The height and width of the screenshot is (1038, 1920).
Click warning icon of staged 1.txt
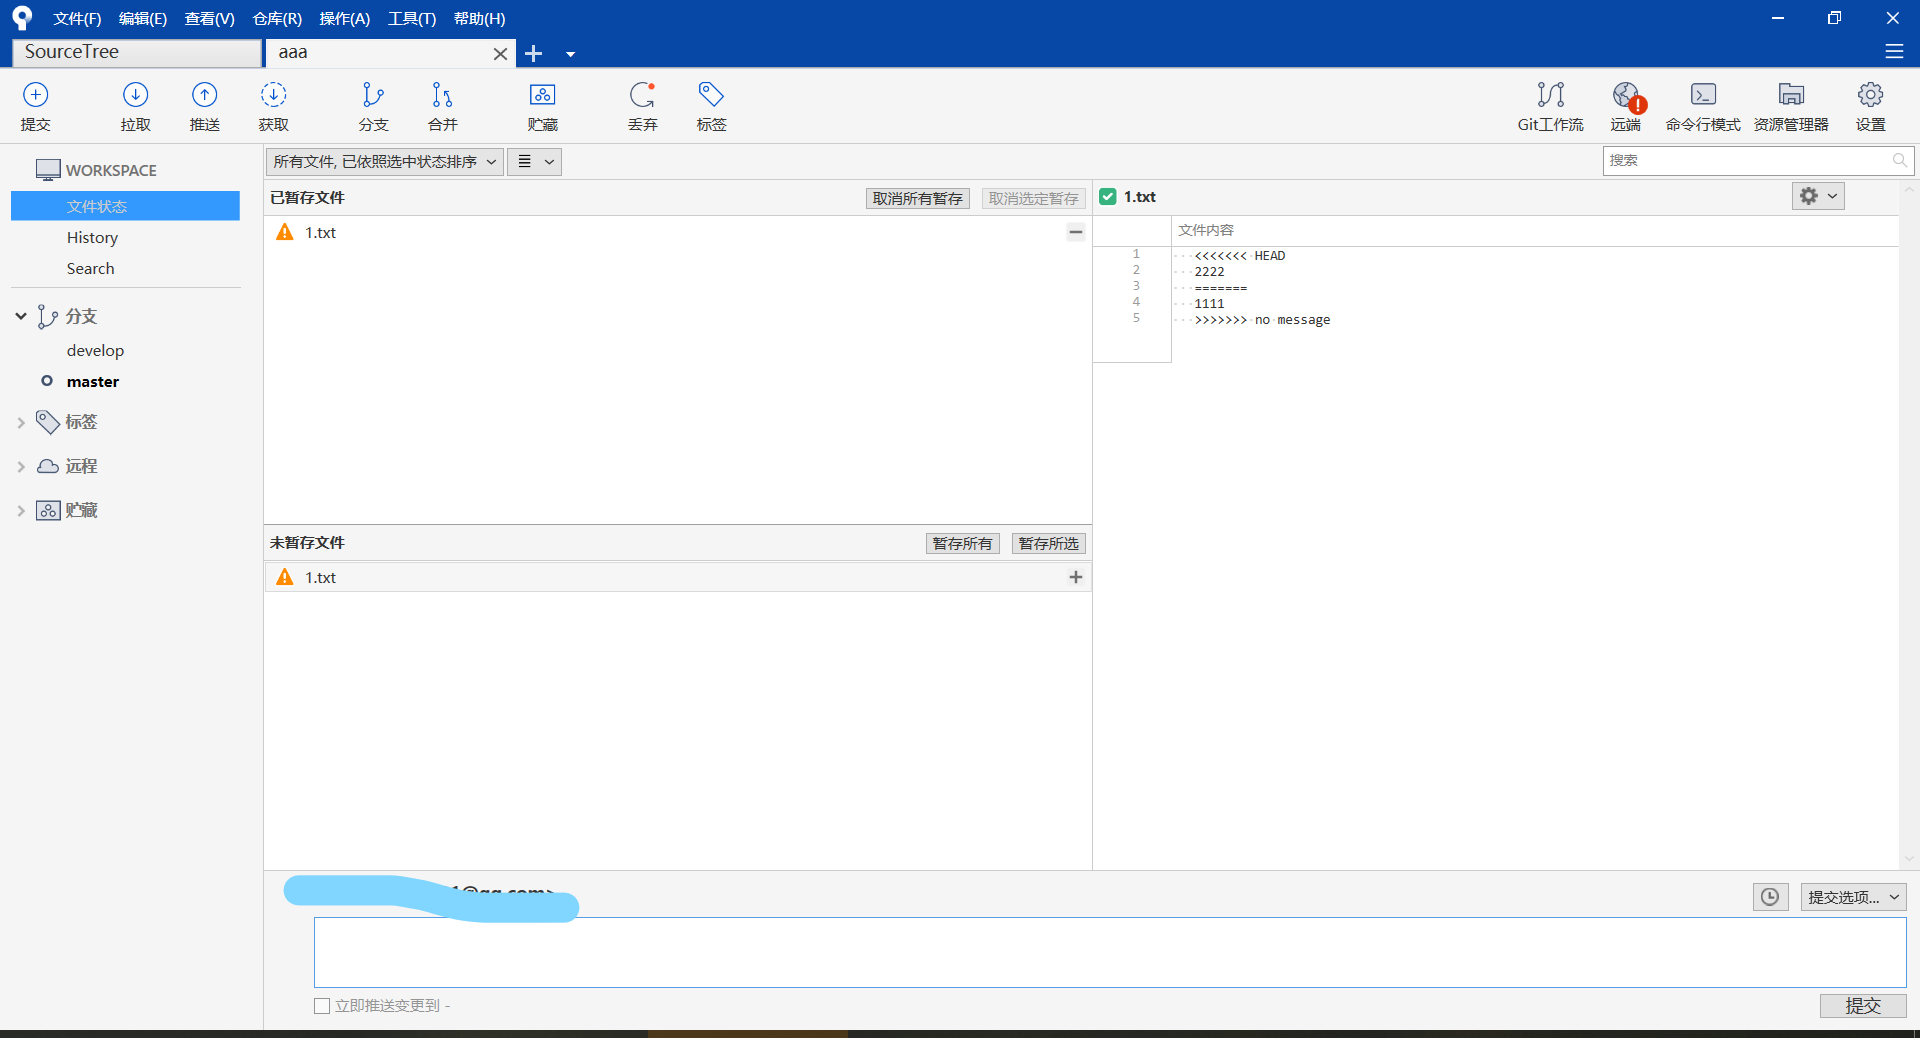[285, 232]
